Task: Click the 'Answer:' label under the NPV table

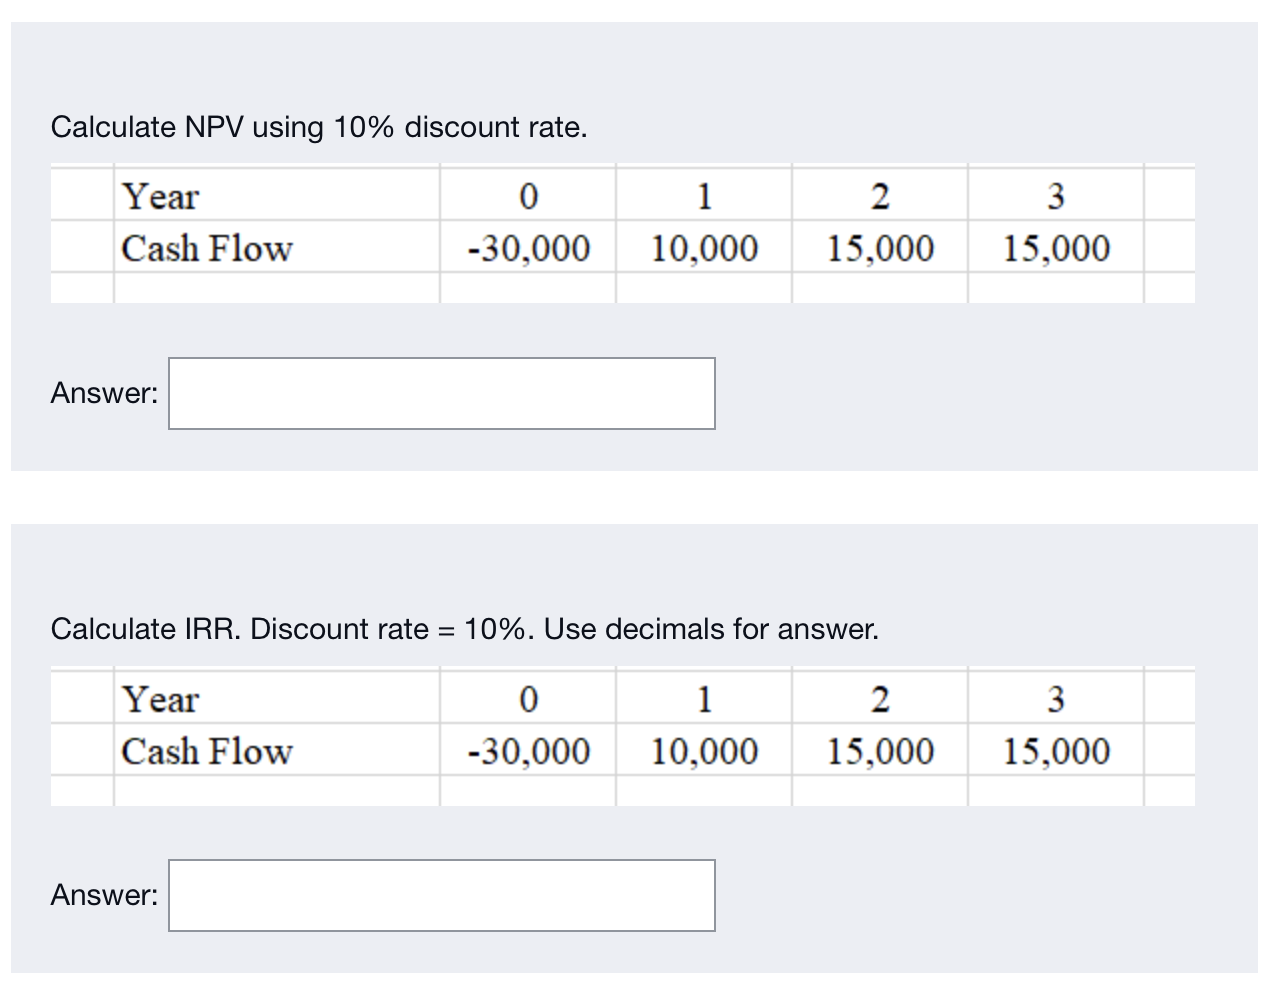Action: [104, 394]
